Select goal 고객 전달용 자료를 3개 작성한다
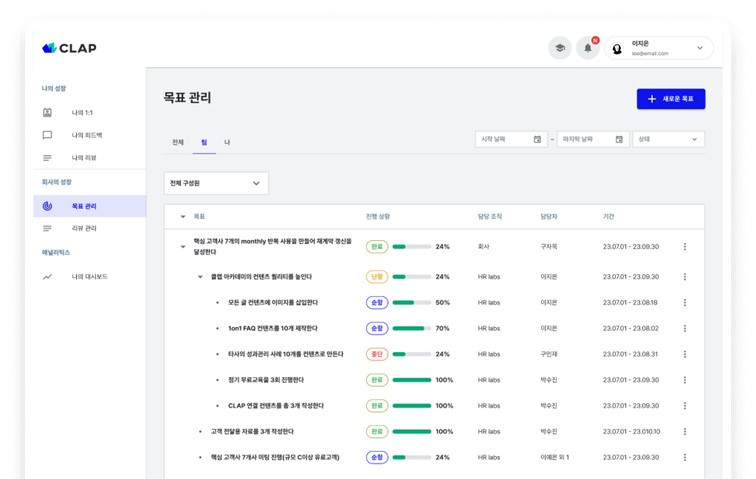The height and width of the screenshot is (479, 756). [x=252, y=432]
